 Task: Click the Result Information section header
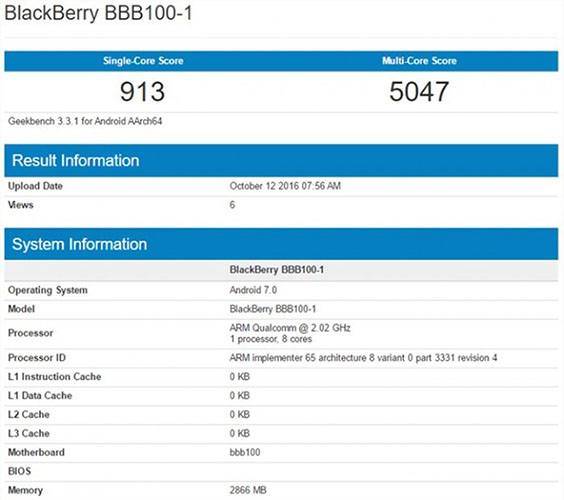tap(76, 160)
